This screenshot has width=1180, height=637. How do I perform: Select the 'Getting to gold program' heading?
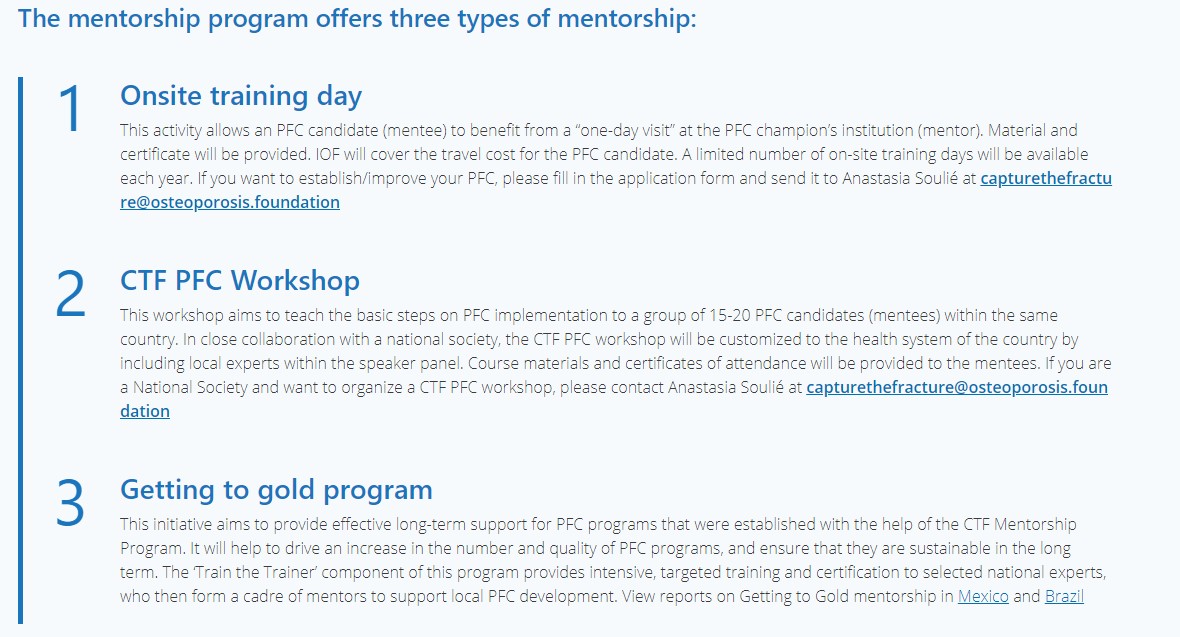pyautogui.click(x=276, y=489)
